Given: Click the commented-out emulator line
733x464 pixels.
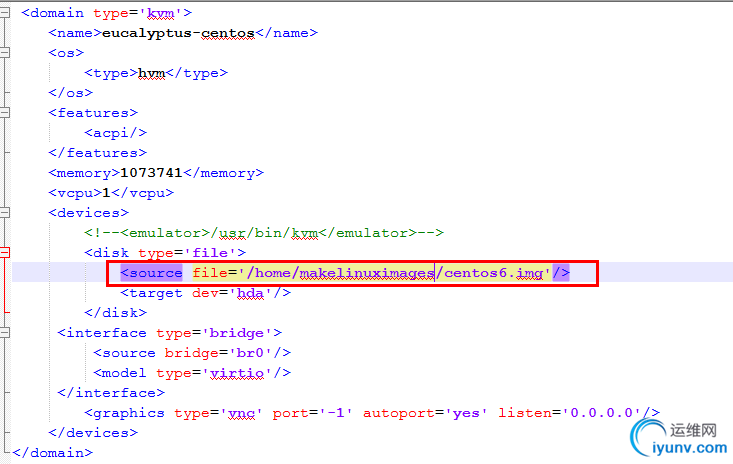Looking at the screenshot, I should (x=264, y=233).
